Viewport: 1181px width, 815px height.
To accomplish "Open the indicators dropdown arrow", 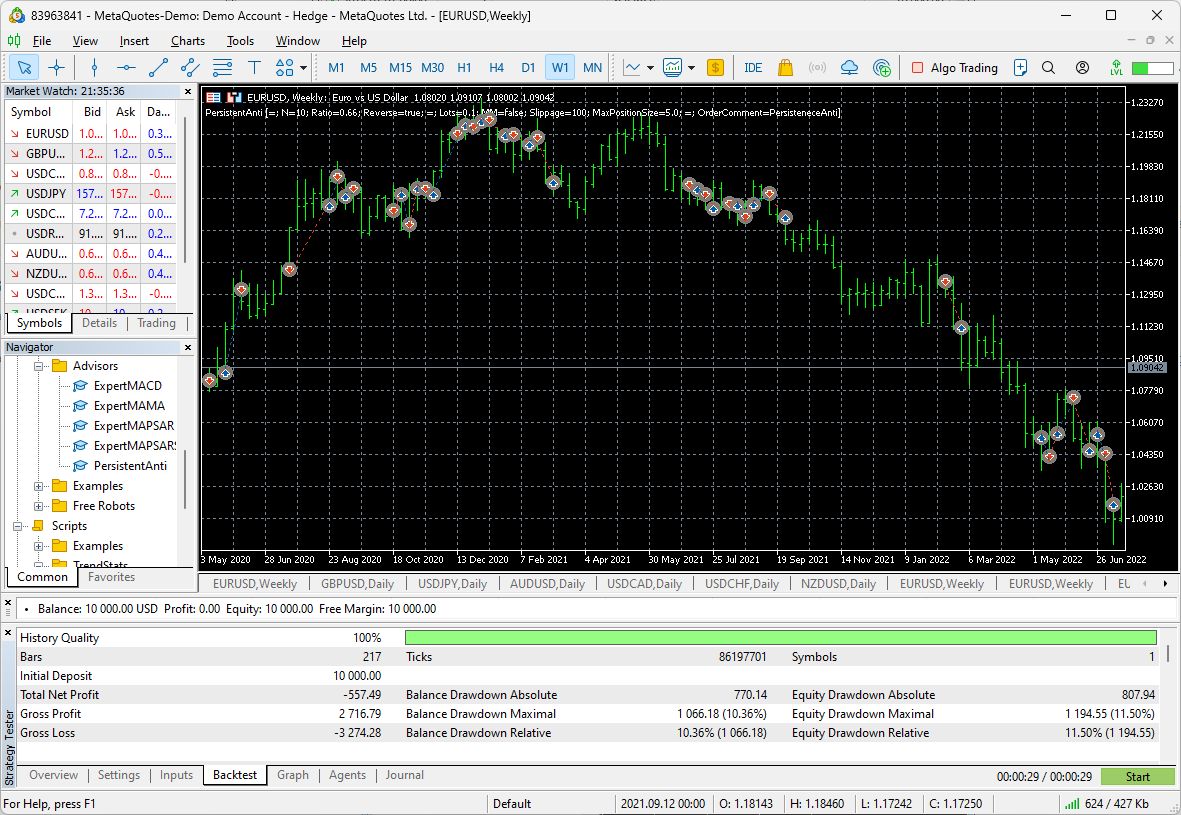I will click(691, 67).
